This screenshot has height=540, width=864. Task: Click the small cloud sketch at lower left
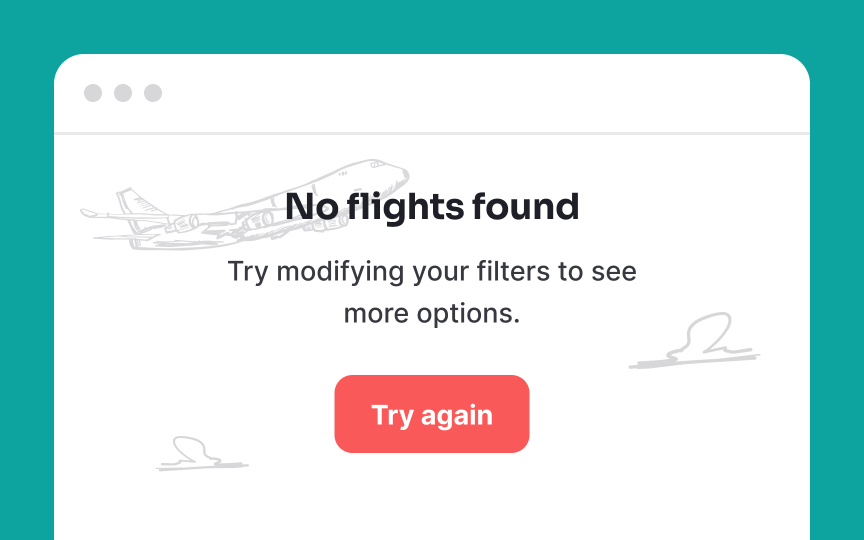point(202,454)
